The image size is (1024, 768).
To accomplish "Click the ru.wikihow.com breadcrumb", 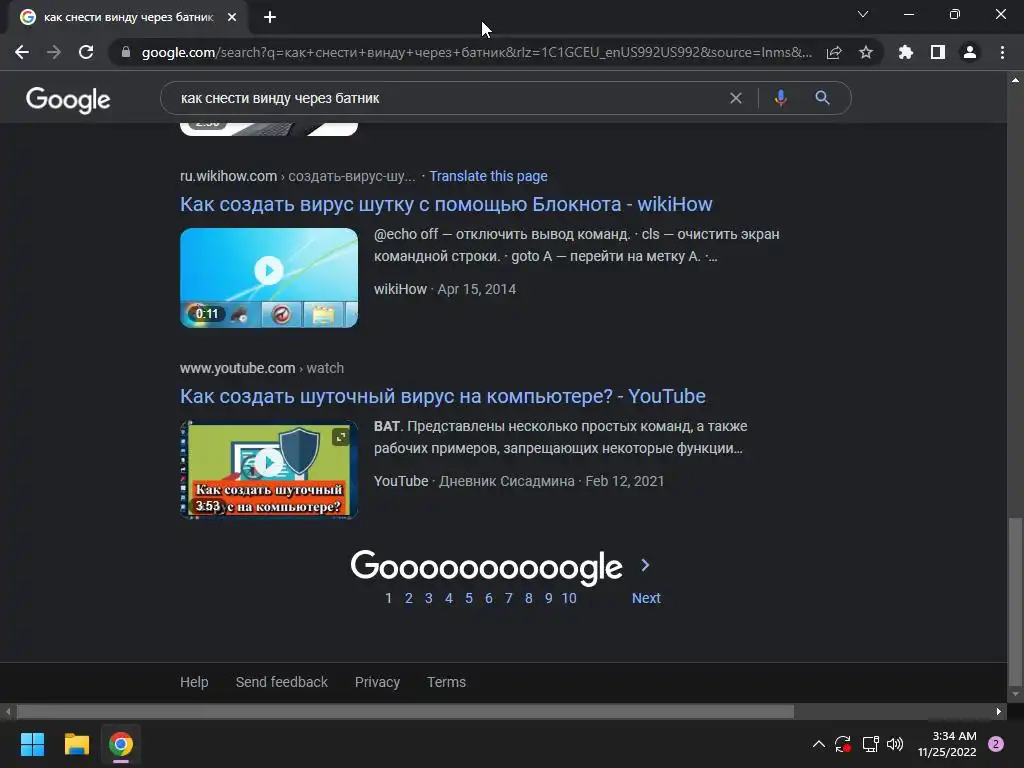I will (297, 176).
